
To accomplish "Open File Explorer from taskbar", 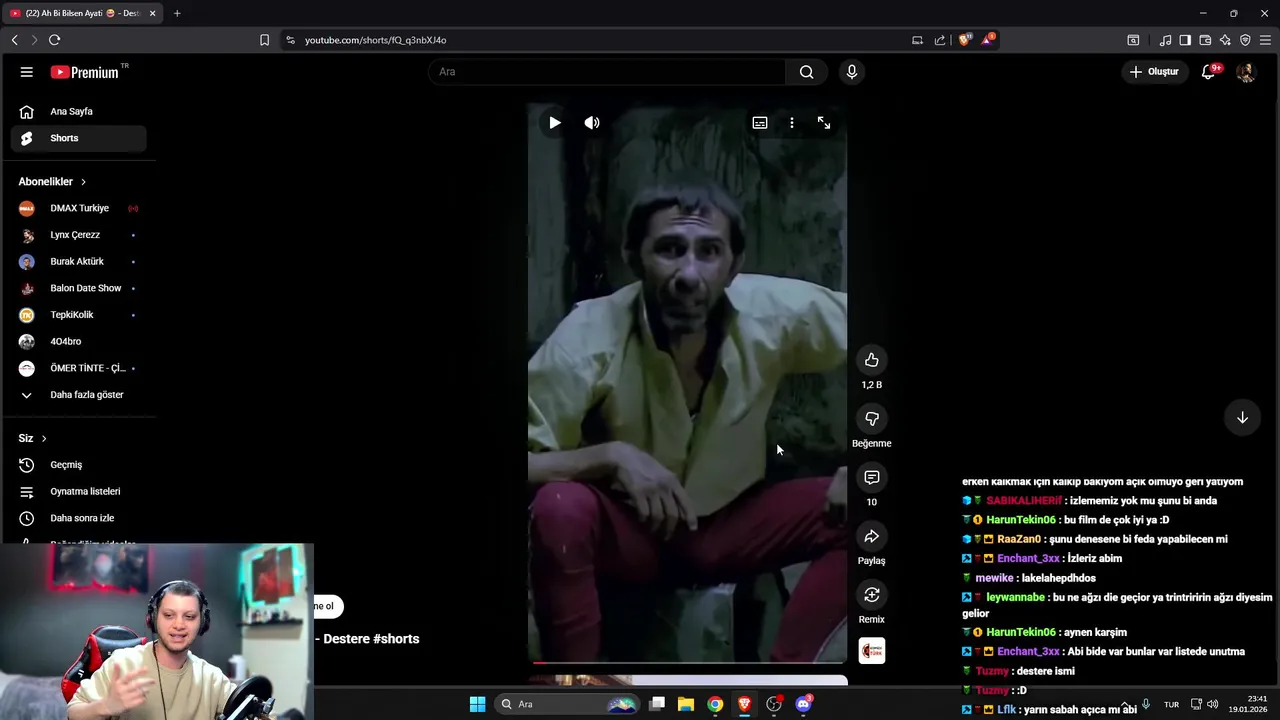I will (x=686, y=704).
